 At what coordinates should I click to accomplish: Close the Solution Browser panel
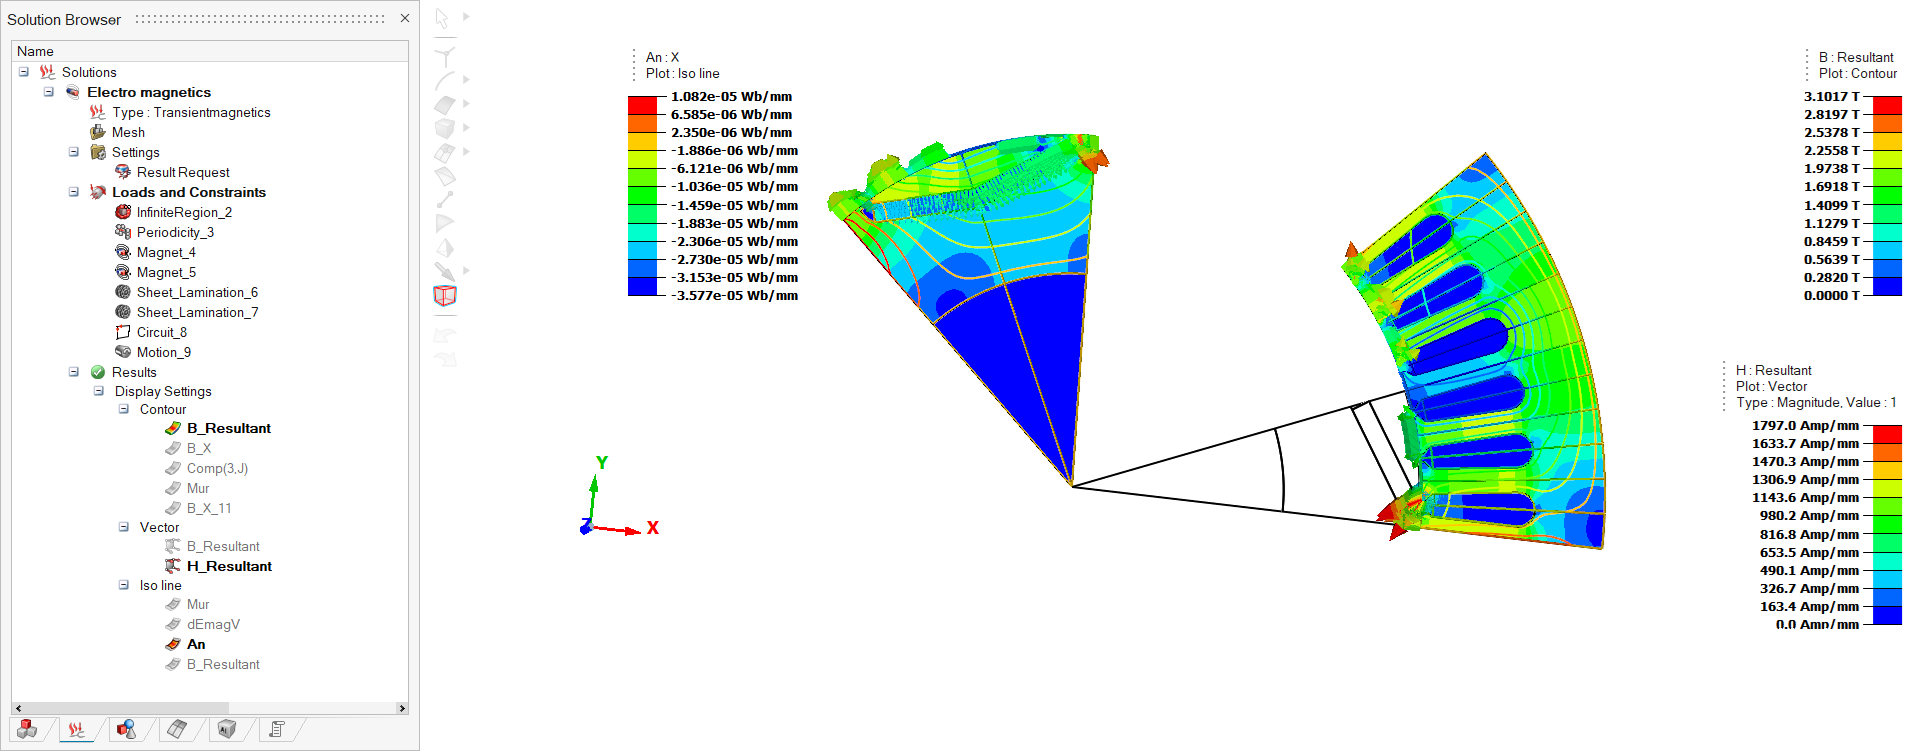click(405, 18)
